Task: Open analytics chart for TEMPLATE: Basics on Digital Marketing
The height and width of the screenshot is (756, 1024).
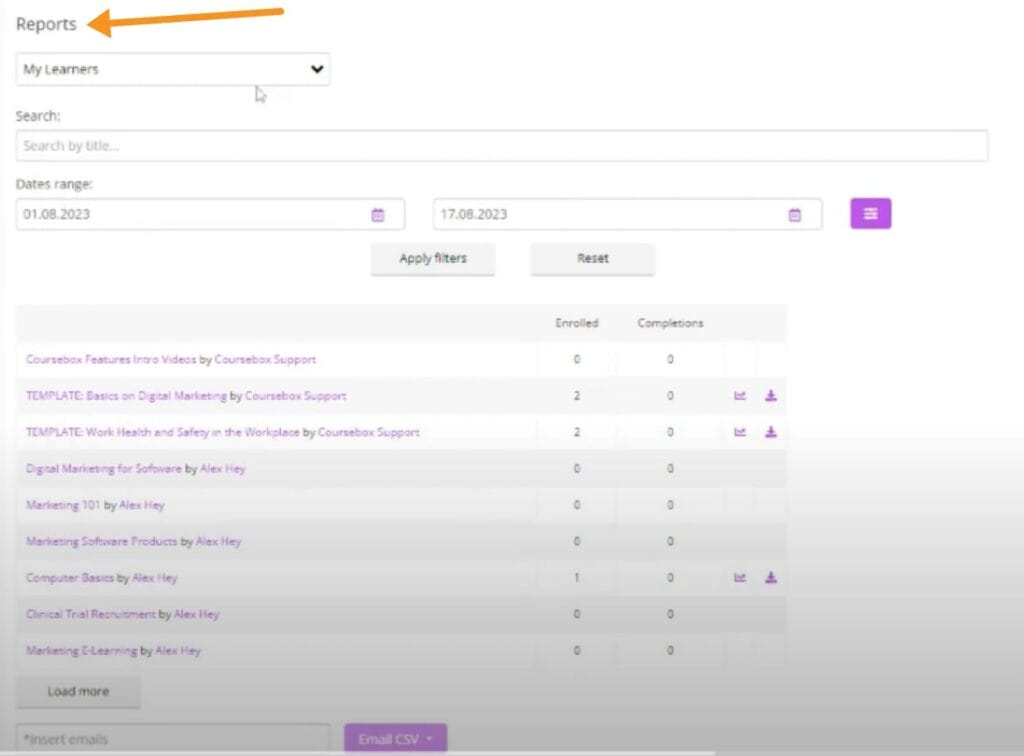Action: pyautogui.click(x=740, y=396)
